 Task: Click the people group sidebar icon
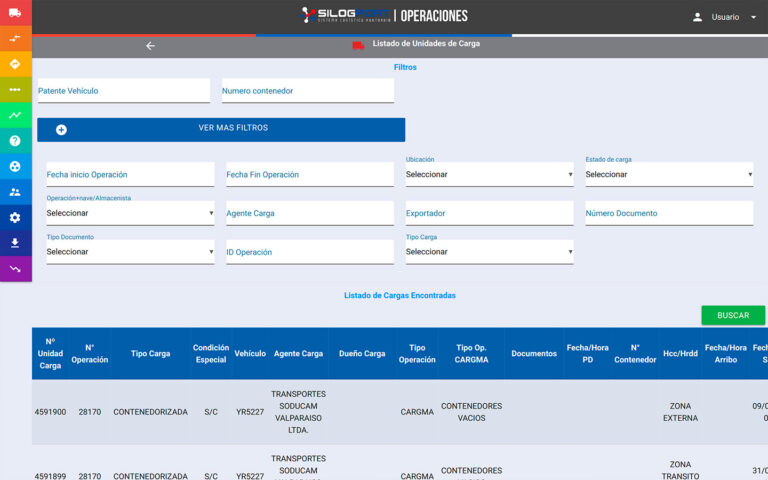(x=15, y=192)
